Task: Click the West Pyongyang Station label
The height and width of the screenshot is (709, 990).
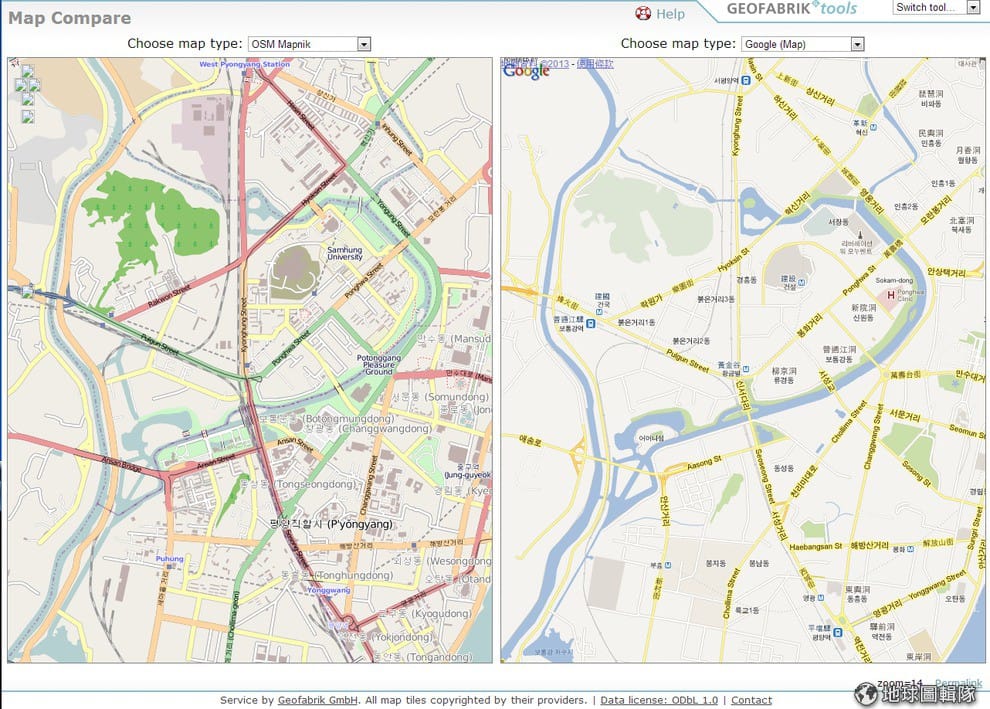Action: (x=244, y=64)
